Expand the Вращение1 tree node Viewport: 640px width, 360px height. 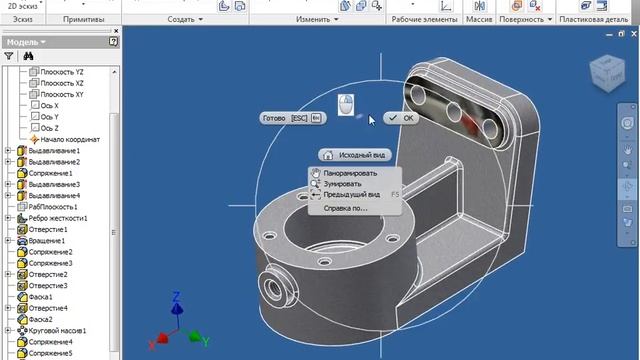[x=8, y=241]
